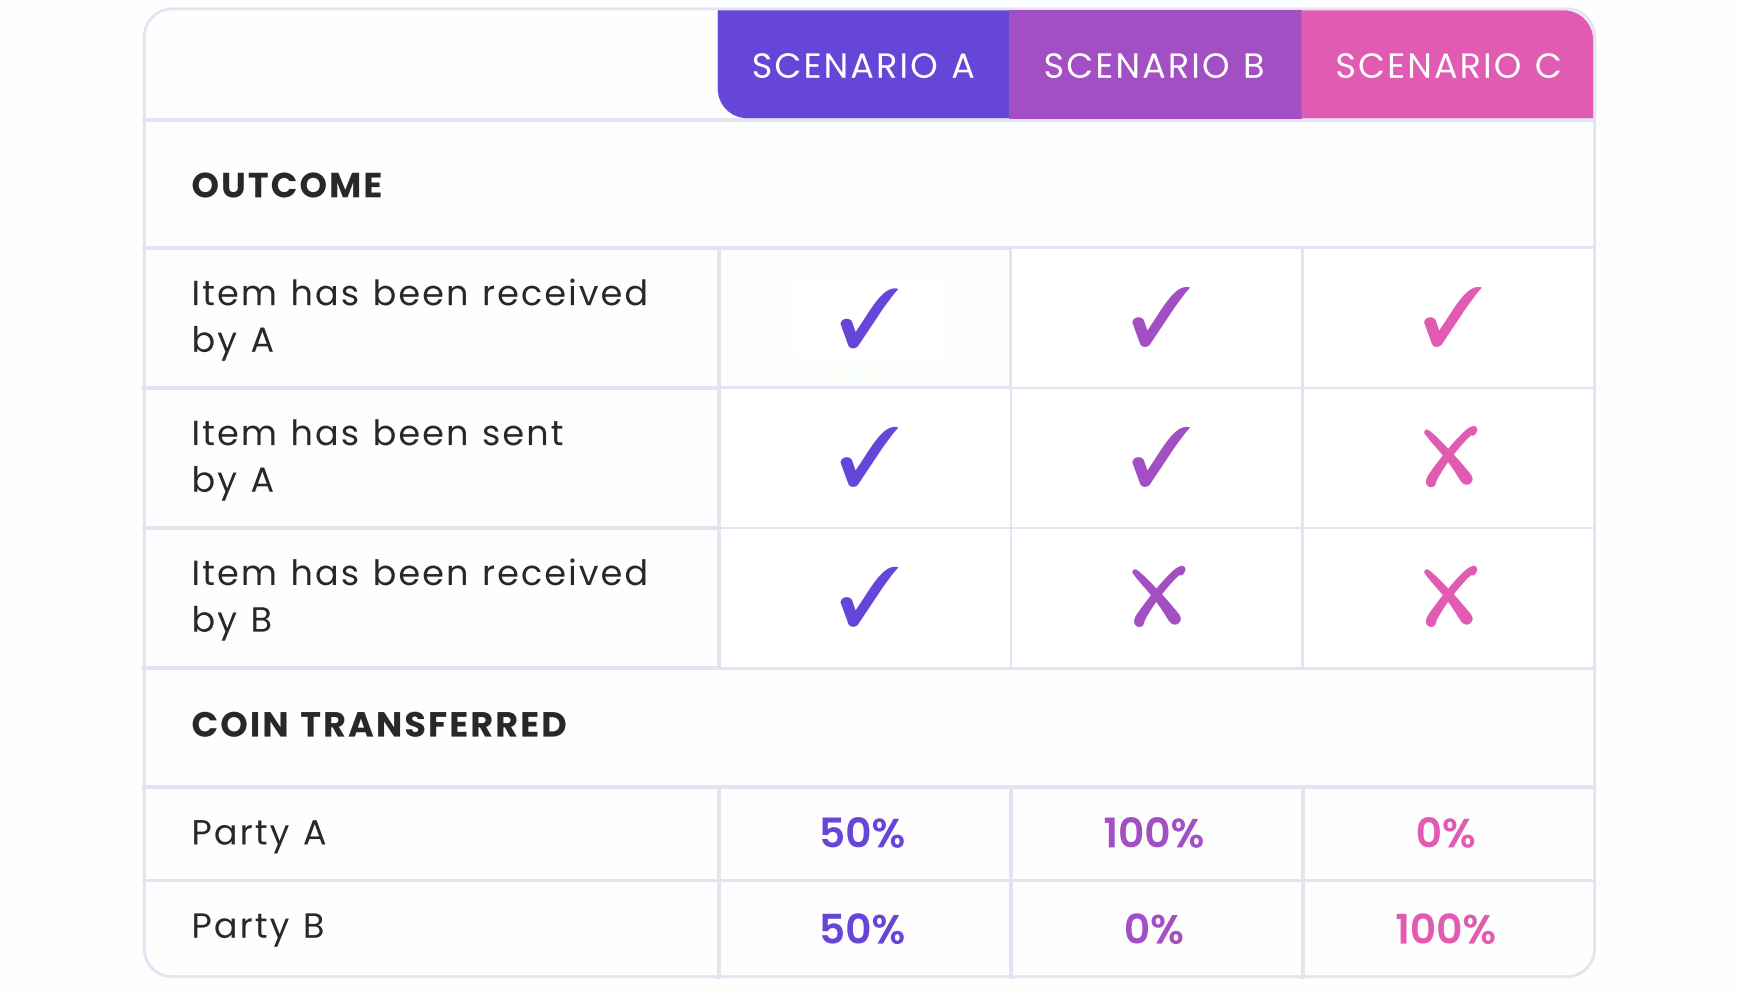Click the Item has been sent by A label
The width and height of the screenshot is (1740, 992).
click(378, 457)
